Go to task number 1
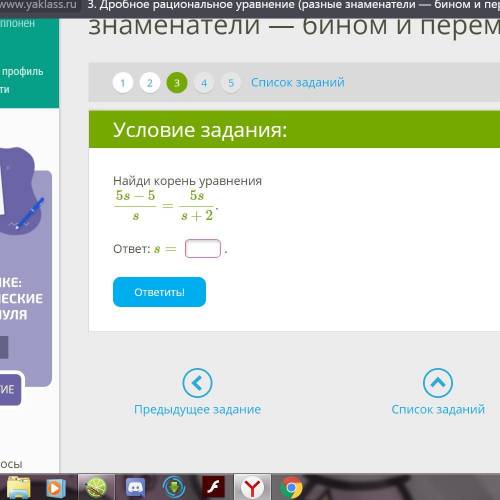Image resolution: width=500 pixels, height=500 pixels. pyautogui.click(x=123, y=83)
